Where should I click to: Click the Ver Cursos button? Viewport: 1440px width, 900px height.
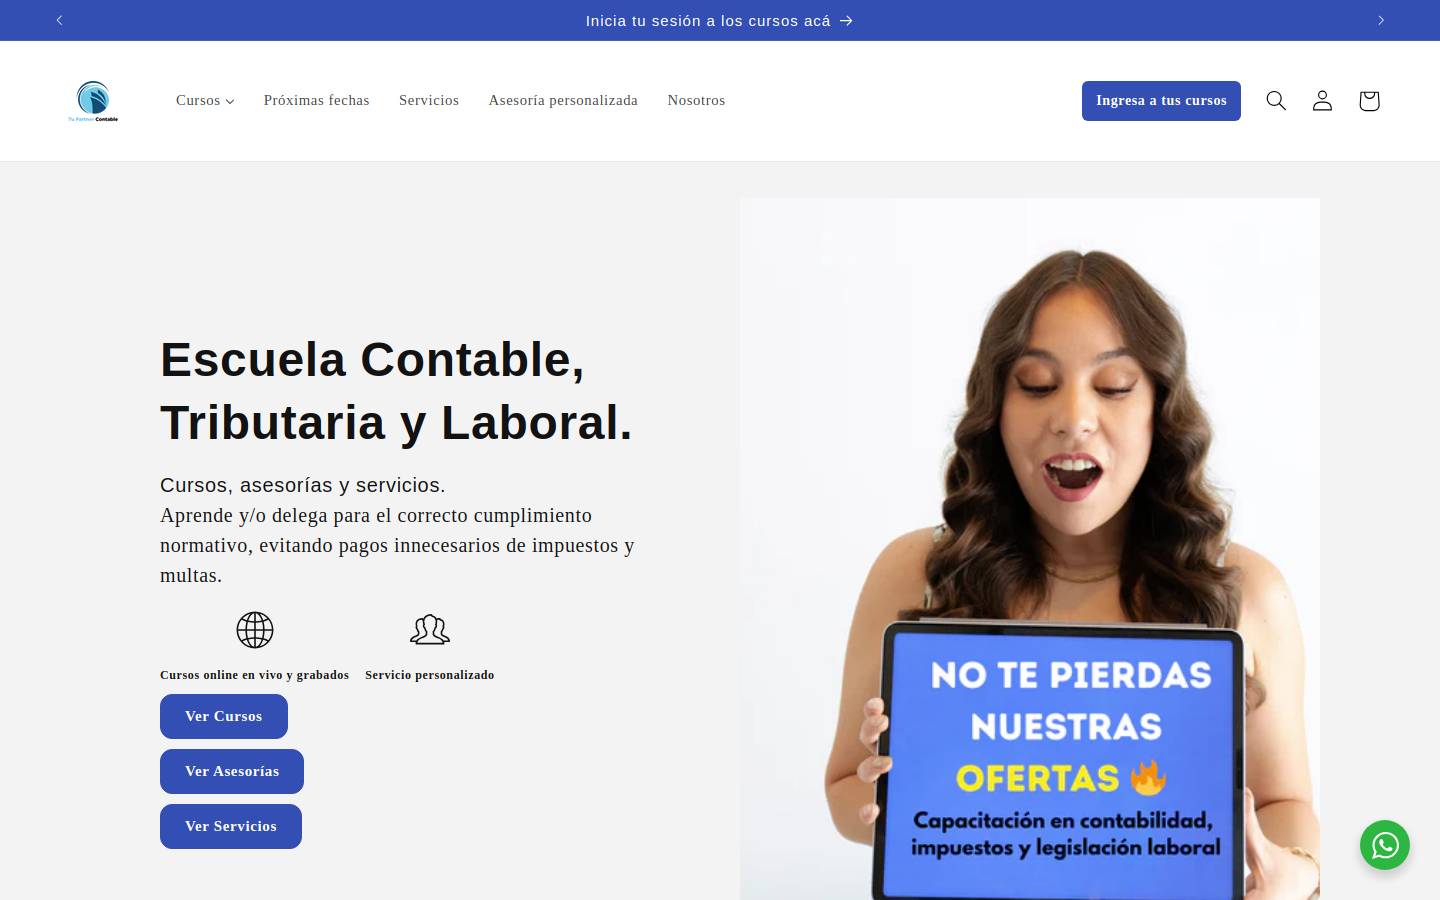pyautogui.click(x=224, y=716)
